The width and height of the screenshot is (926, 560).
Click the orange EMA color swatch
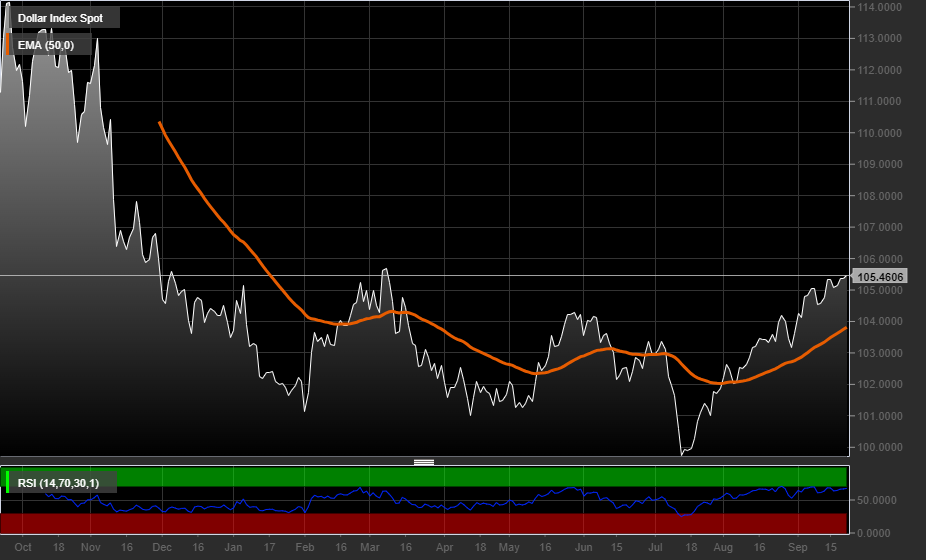point(8,44)
